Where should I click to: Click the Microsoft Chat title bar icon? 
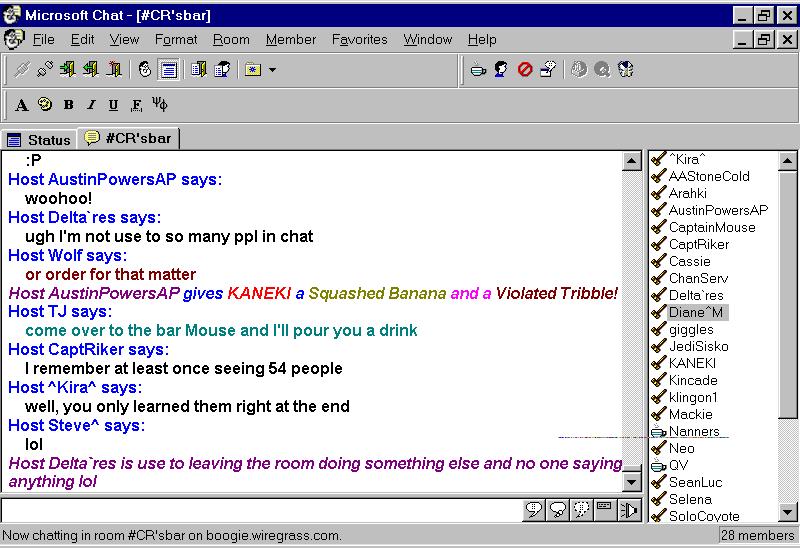click(12, 15)
